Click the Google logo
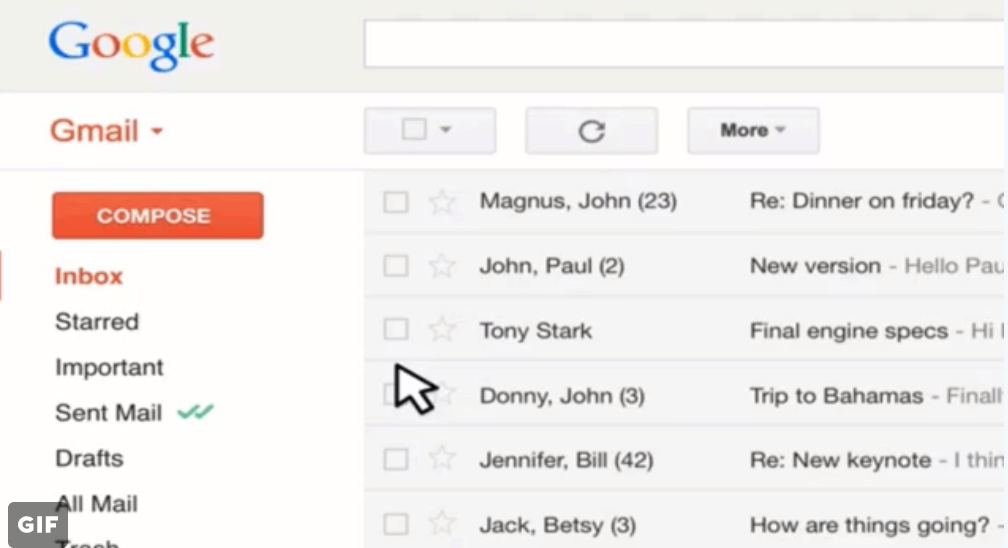The height and width of the screenshot is (548, 1008). click(131, 45)
